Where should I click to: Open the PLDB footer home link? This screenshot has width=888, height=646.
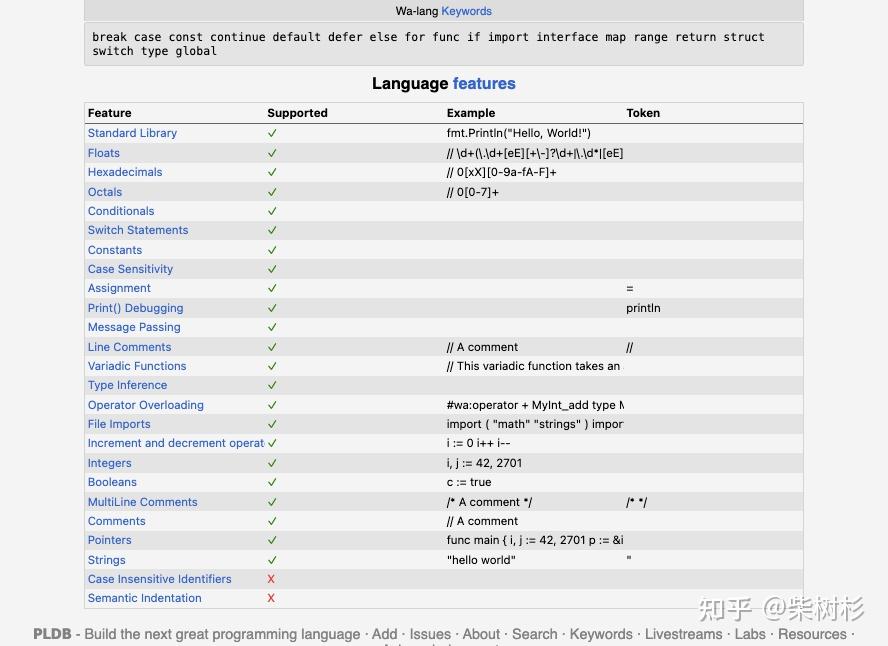(x=52, y=634)
